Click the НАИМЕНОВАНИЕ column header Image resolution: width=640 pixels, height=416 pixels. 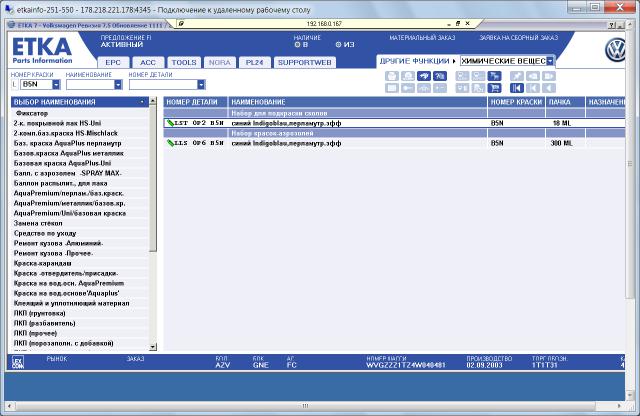click(358, 102)
